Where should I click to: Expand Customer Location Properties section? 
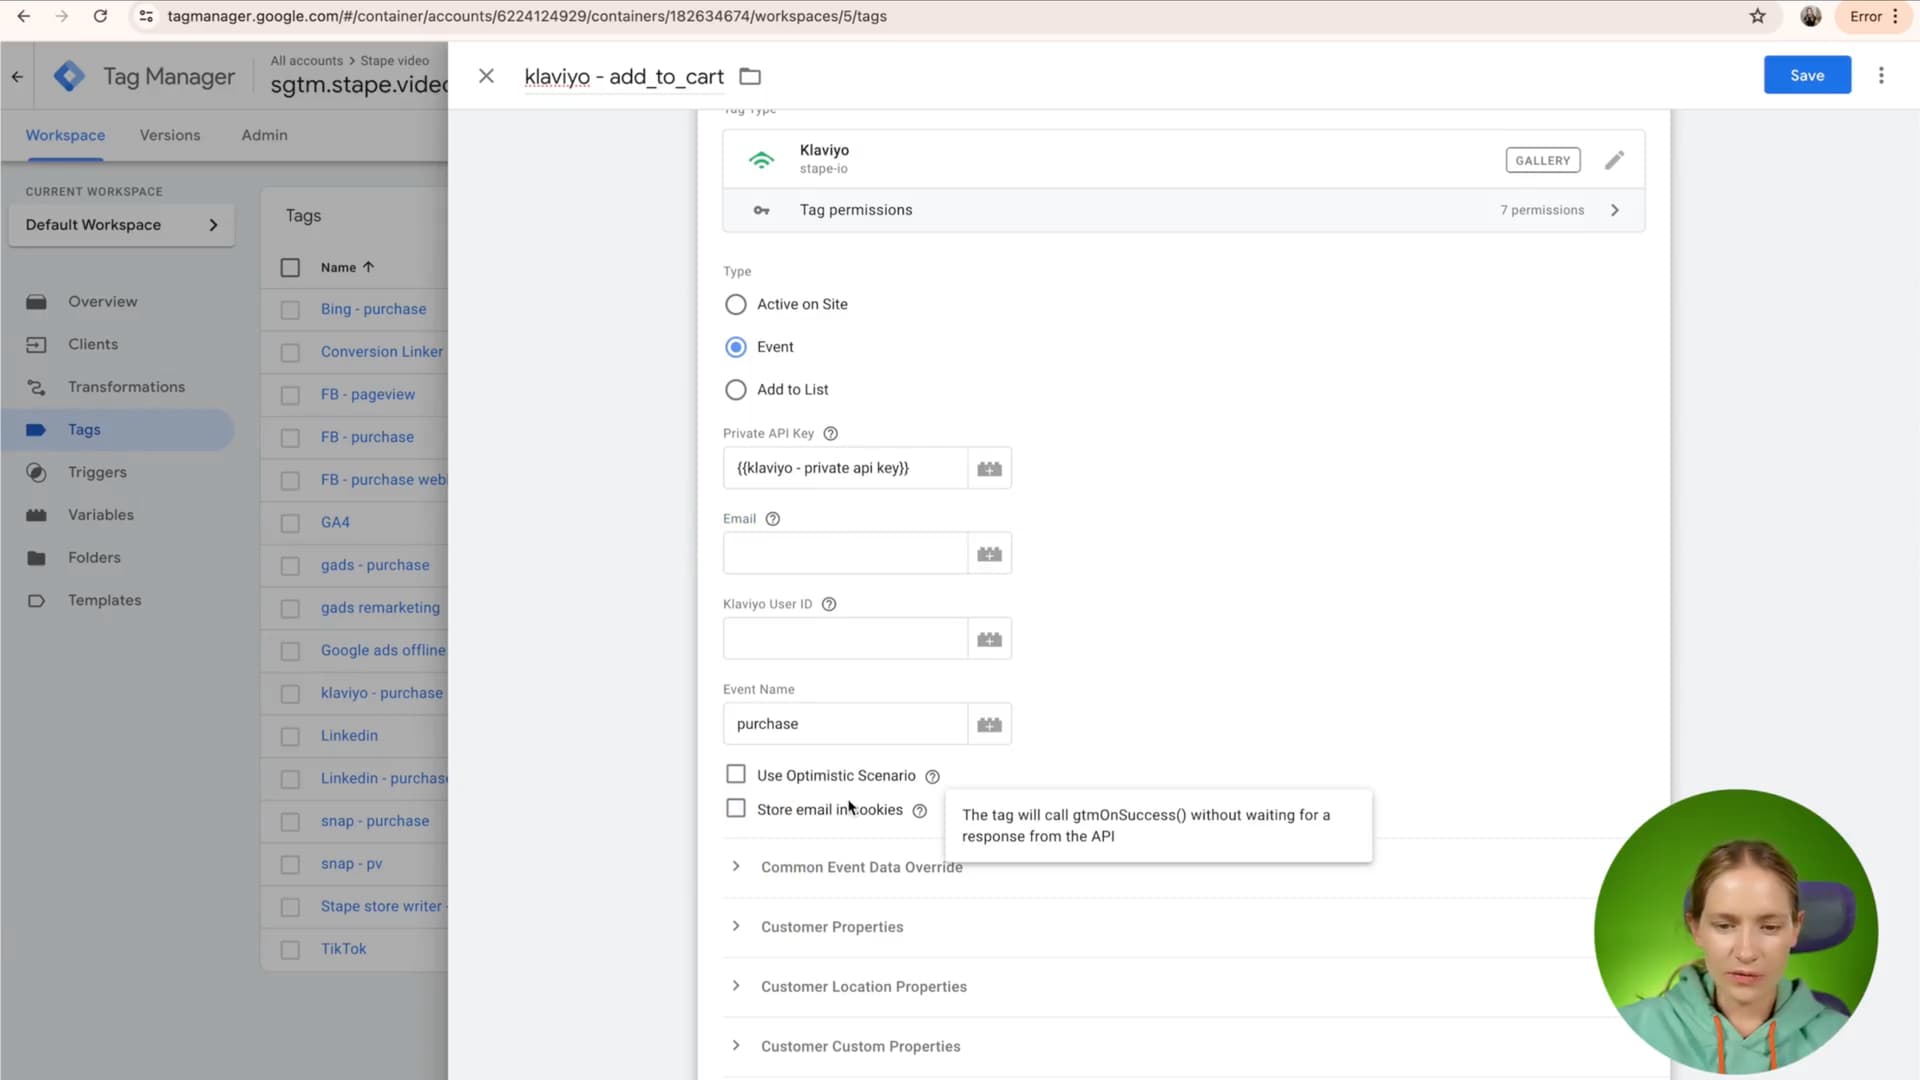tap(736, 986)
